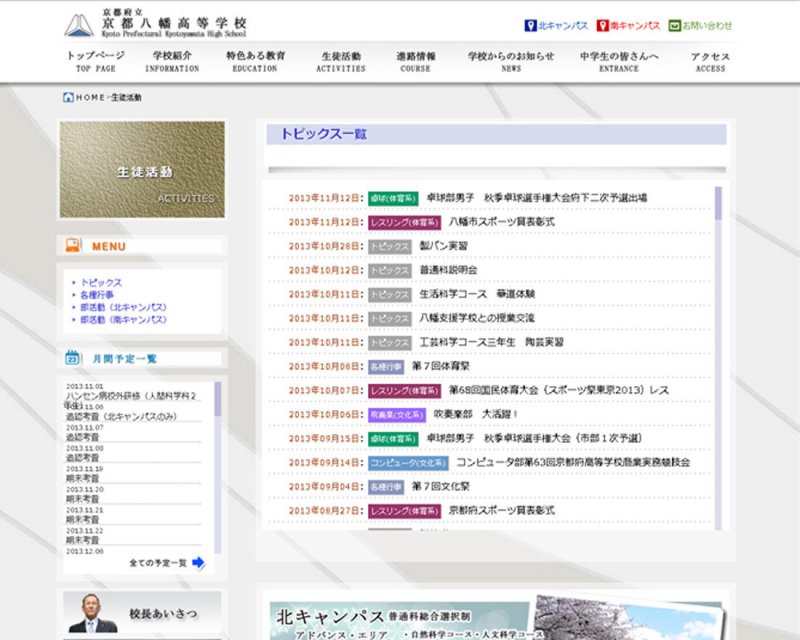Open the 部活動（北キャンパス） sidebar link
The width and height of the screenshot is (800, 640).
coord(123,308)
